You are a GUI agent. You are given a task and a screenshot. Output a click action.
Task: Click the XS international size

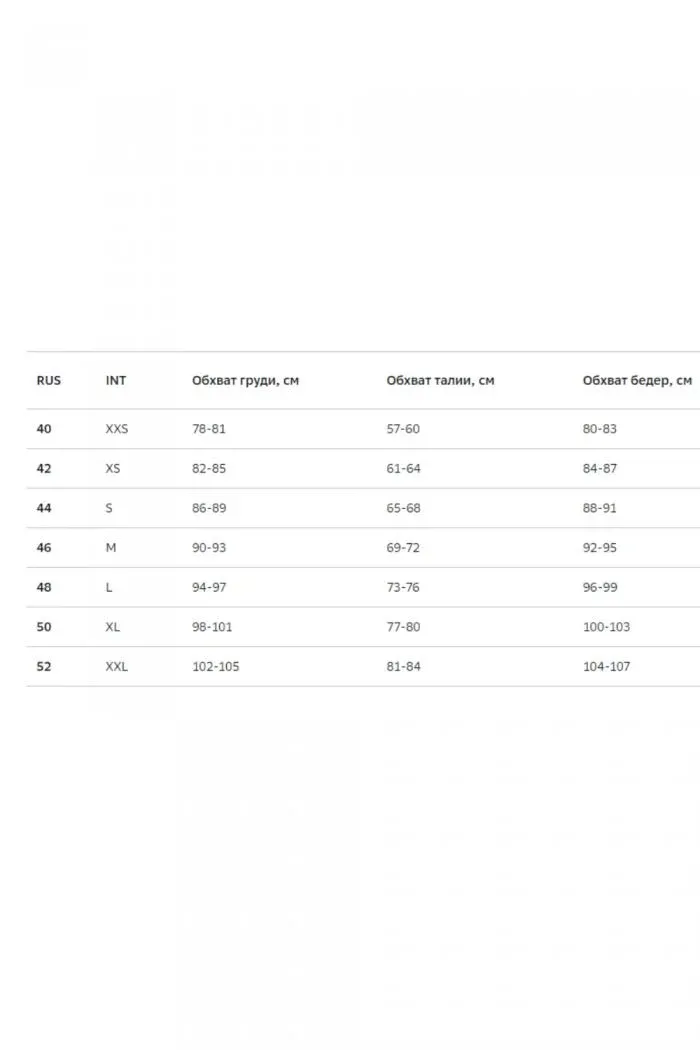click(113, 468)
